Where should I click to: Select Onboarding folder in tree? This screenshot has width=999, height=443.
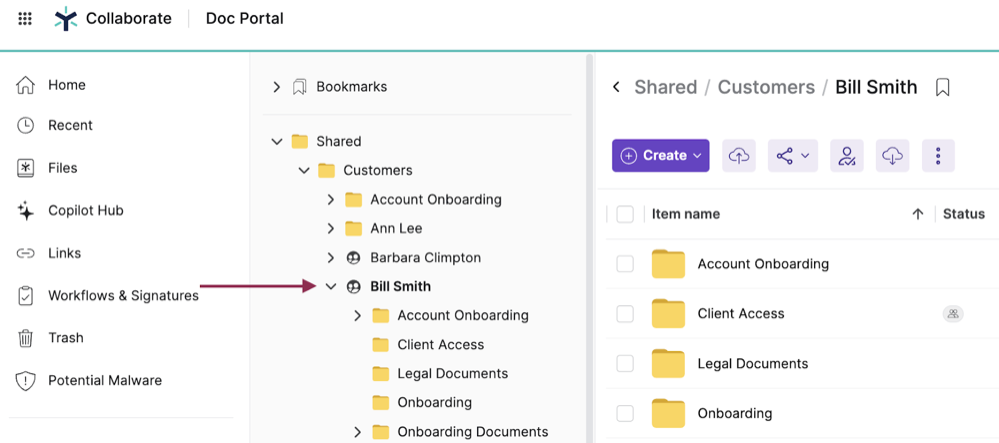[x=435, y=403]
